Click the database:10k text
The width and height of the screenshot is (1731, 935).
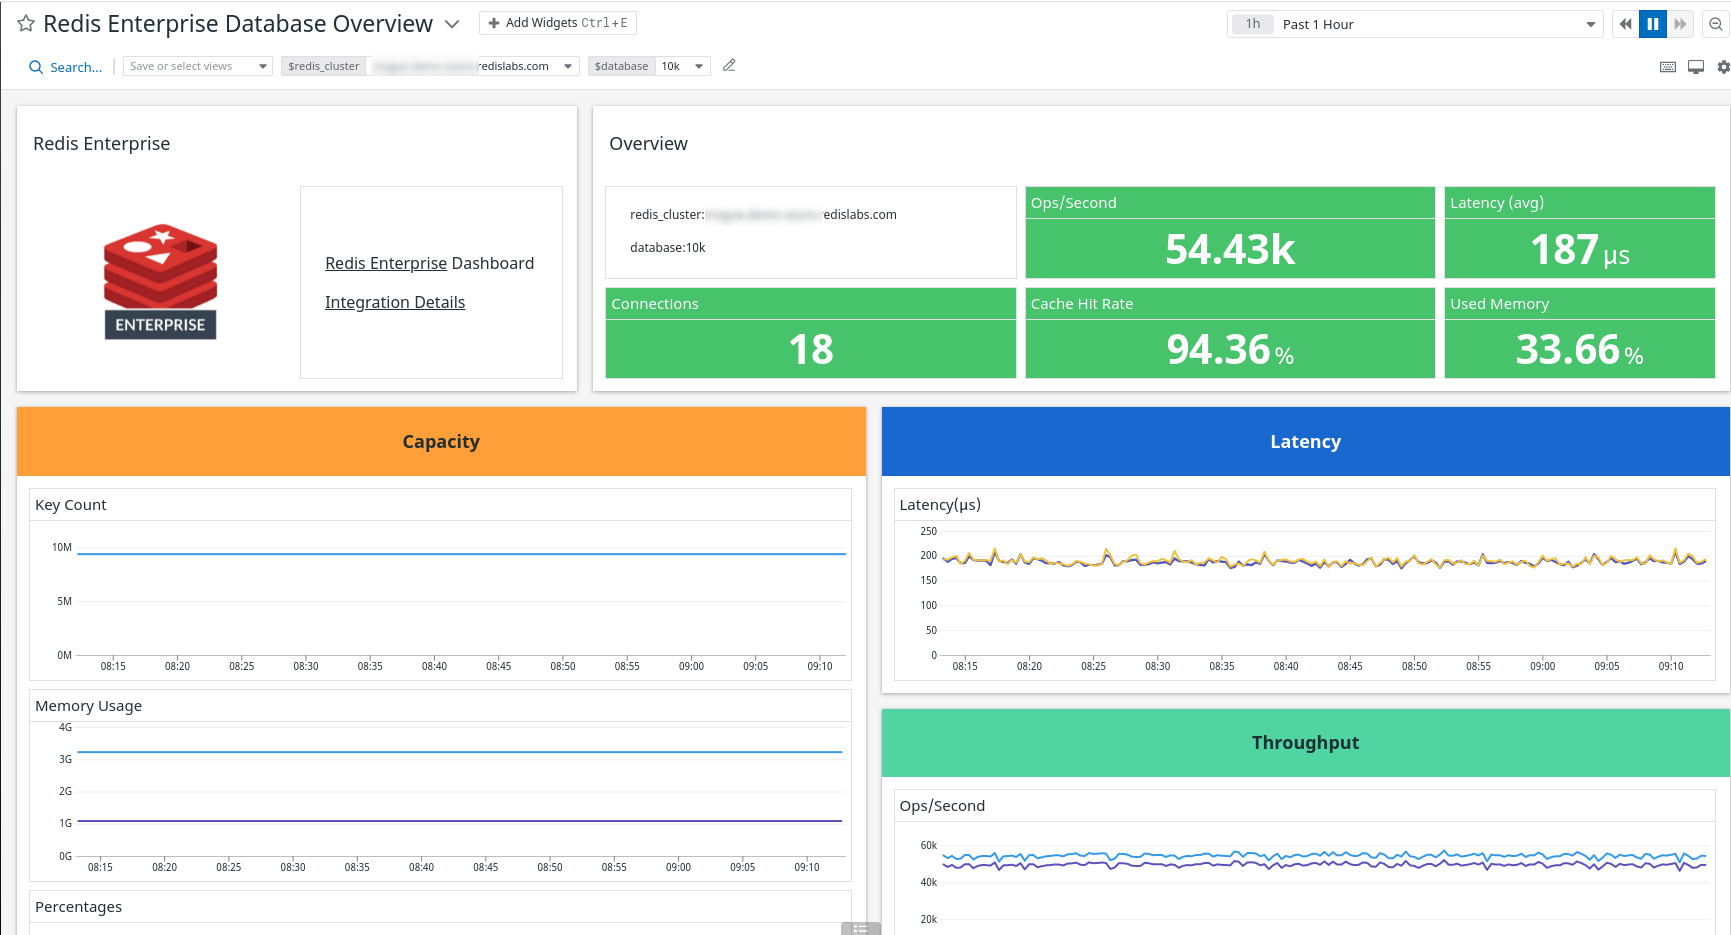(668, 248)
